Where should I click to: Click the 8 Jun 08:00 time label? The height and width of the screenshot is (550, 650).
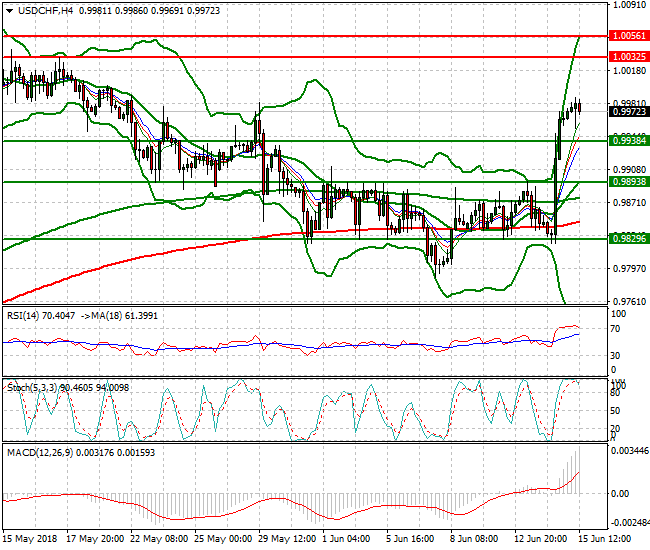474,539
